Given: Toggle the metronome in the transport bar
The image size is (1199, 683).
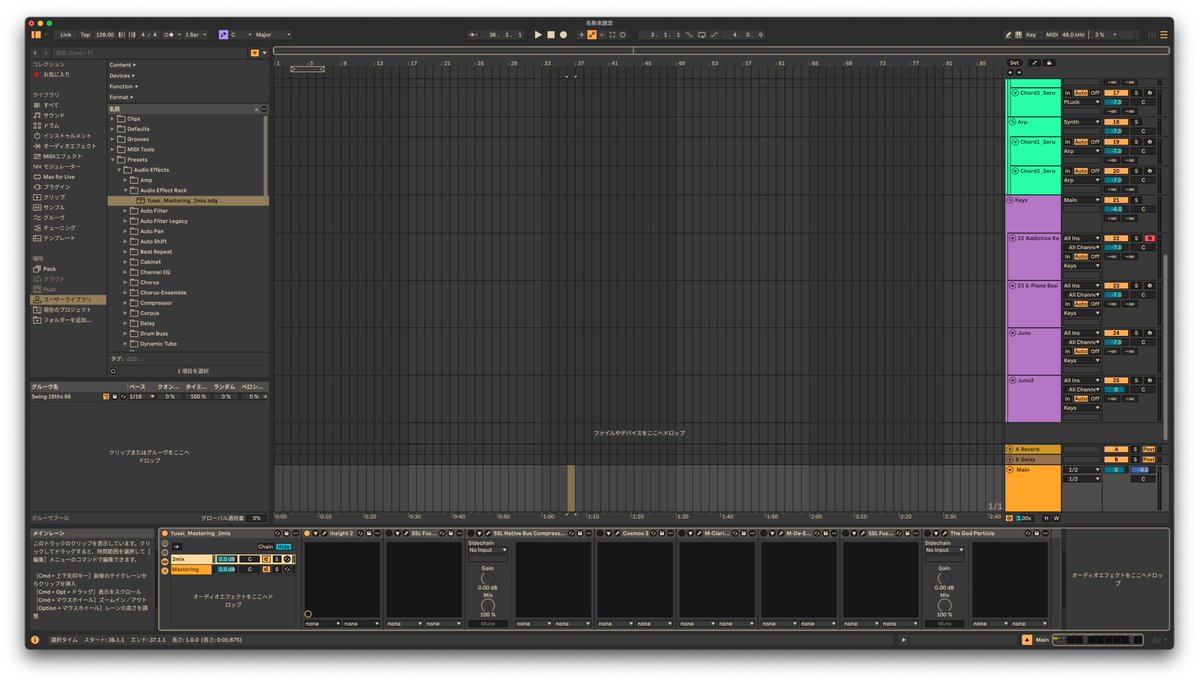Looking at the screenshot, I should click(168, 34).
